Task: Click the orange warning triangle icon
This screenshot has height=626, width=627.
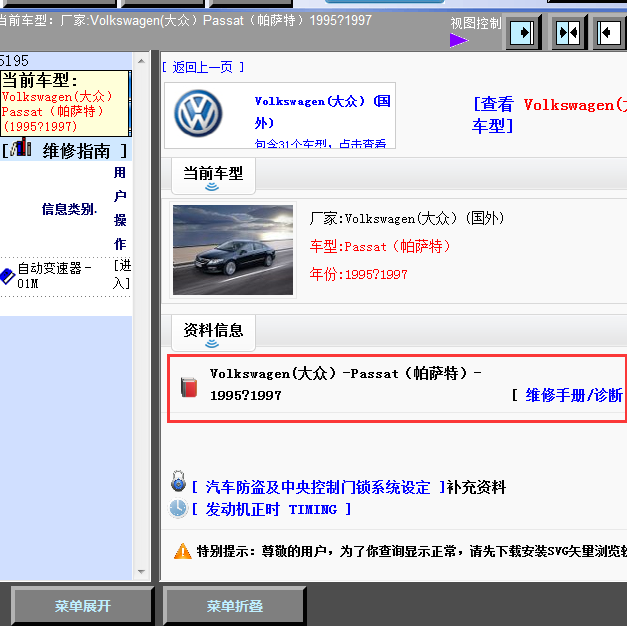Action: point(183,551)
